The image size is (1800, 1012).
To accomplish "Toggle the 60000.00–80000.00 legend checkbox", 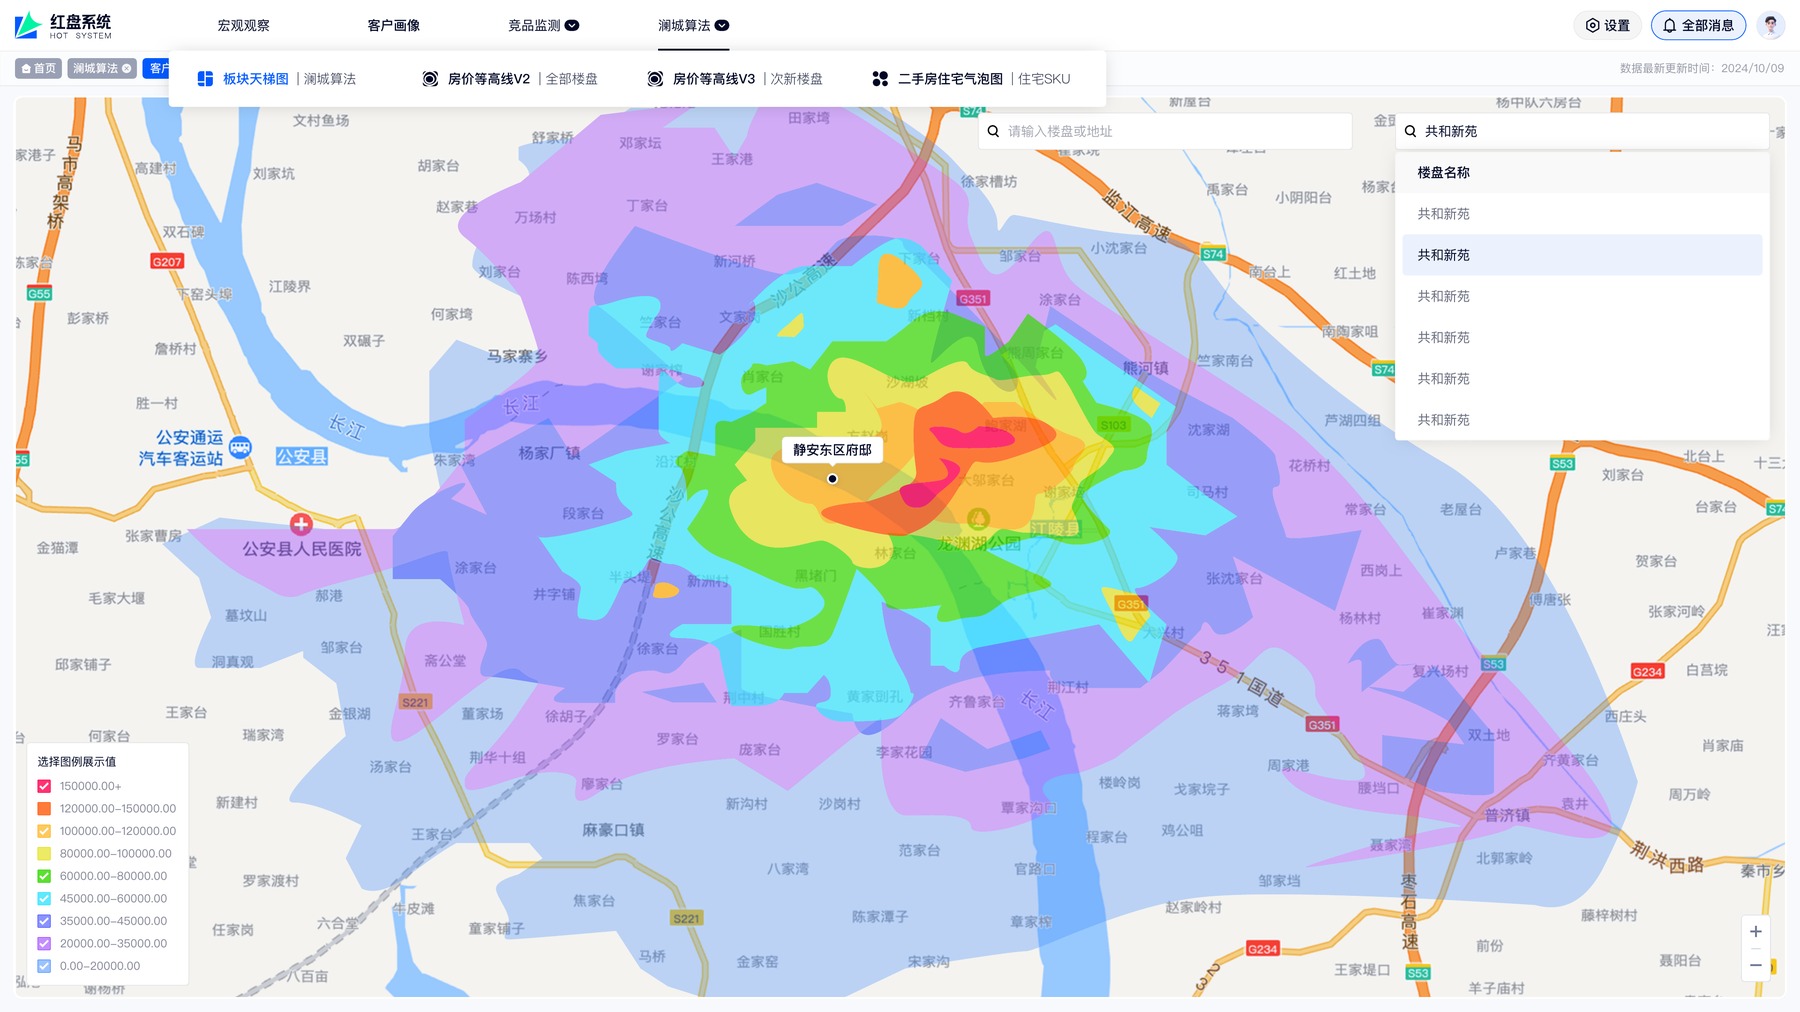I will click(x=44, y=876).
